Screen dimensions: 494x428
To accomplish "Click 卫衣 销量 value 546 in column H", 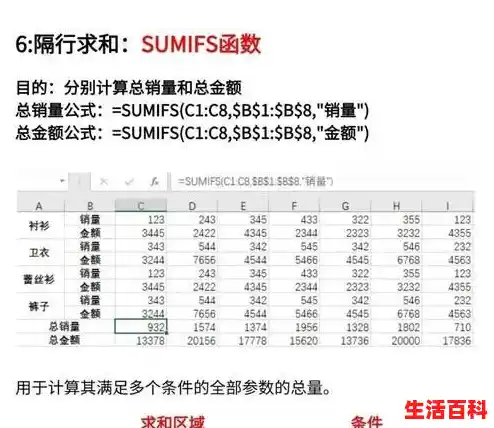I will (x=396, y=246).
